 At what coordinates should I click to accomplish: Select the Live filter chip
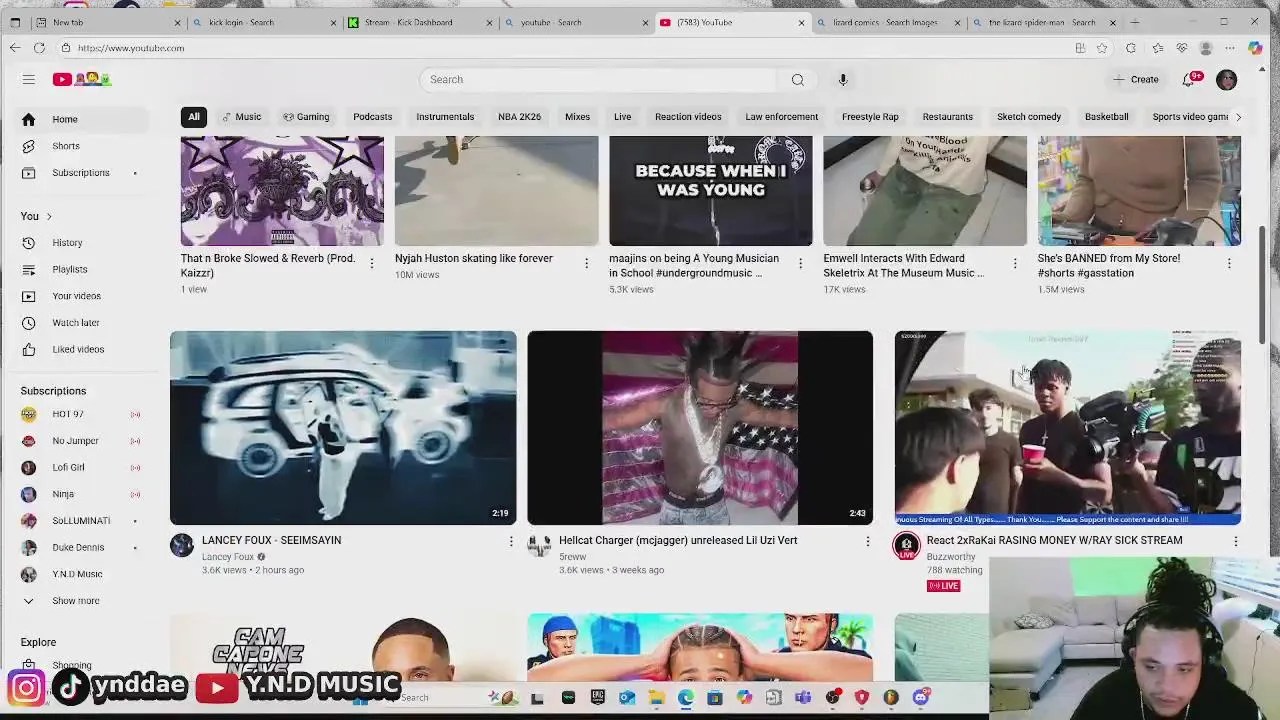[622, 117]
